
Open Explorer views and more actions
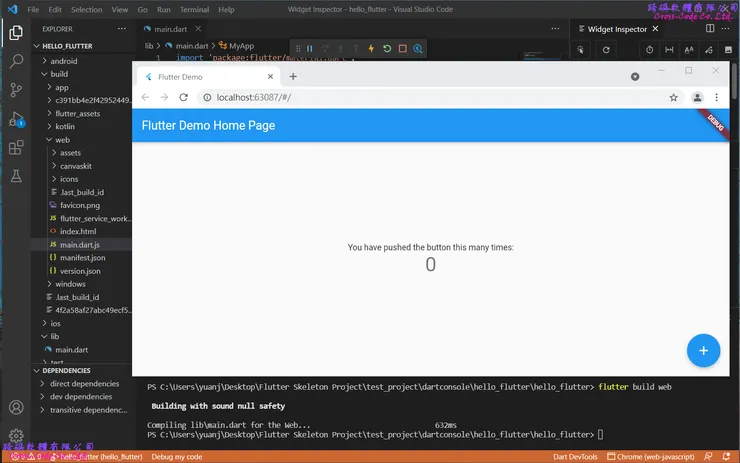click(x=122, y=28)
